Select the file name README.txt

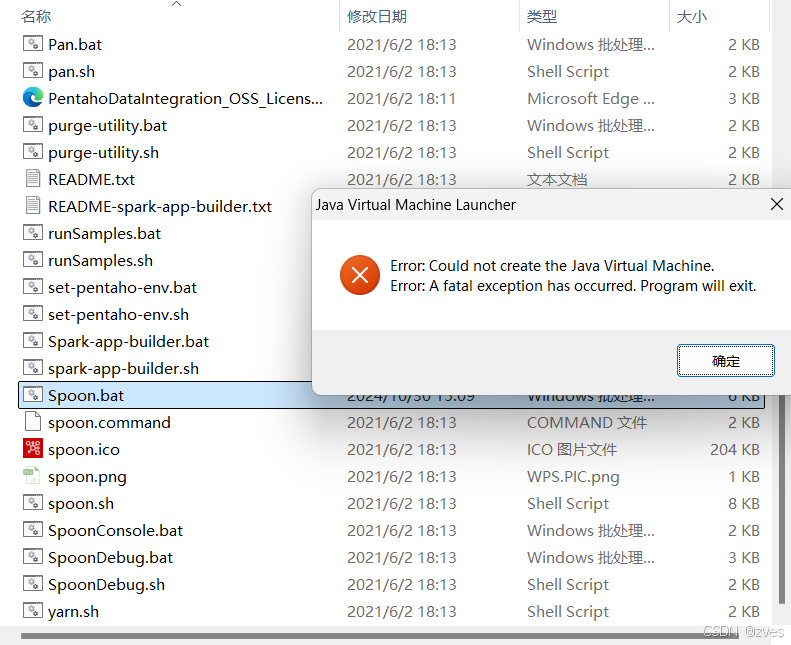[91, 180]
